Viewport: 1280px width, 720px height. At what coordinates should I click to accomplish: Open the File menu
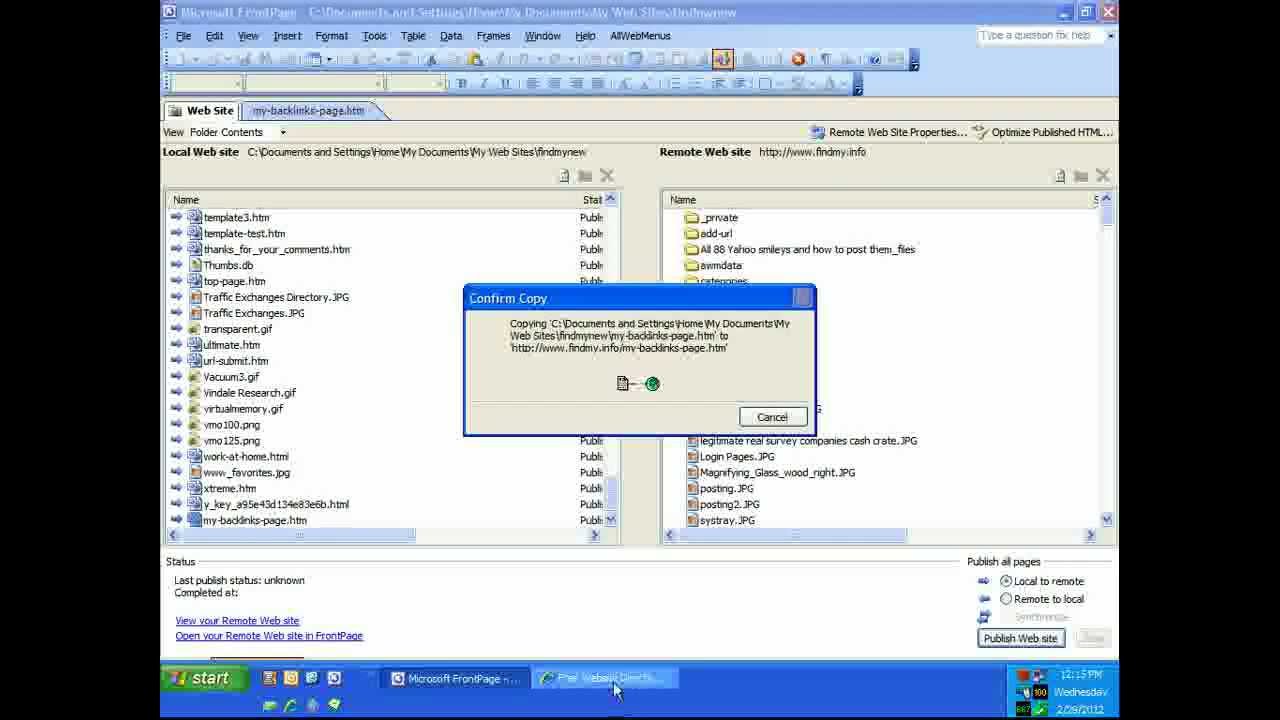(x=184, y=36)
